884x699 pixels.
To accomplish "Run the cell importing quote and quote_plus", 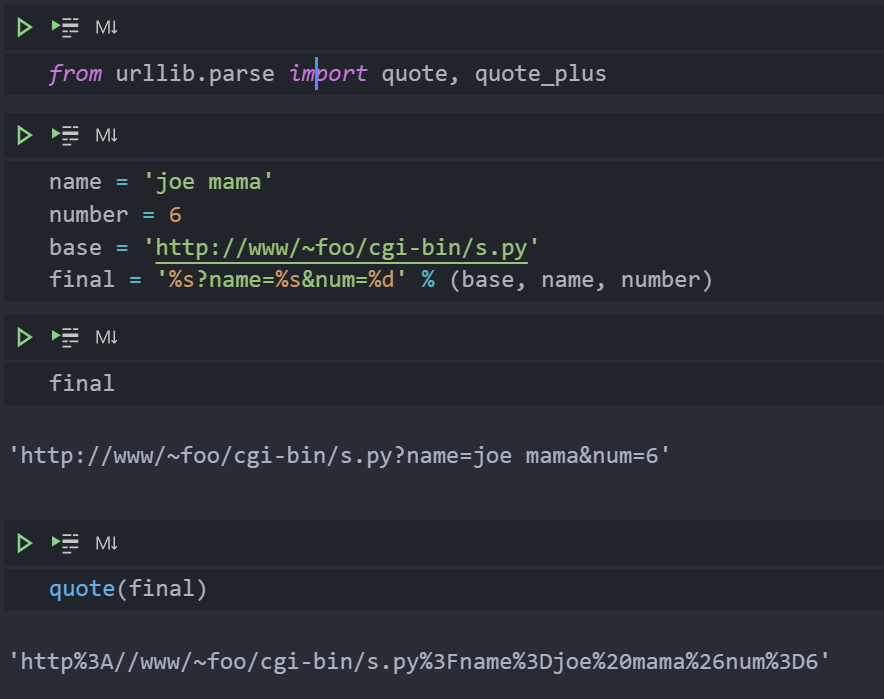I will click(24, 27).
